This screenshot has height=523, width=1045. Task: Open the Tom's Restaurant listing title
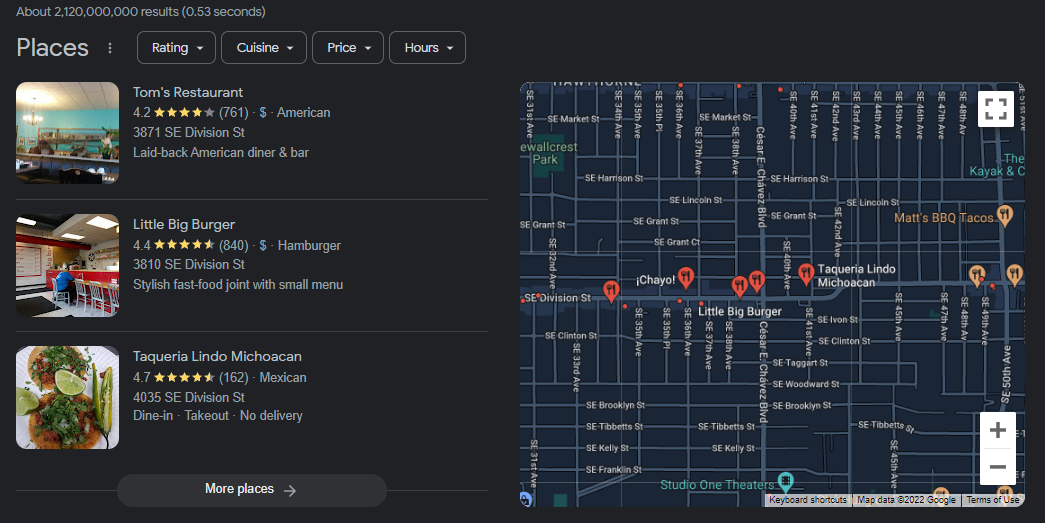(188, 93)
